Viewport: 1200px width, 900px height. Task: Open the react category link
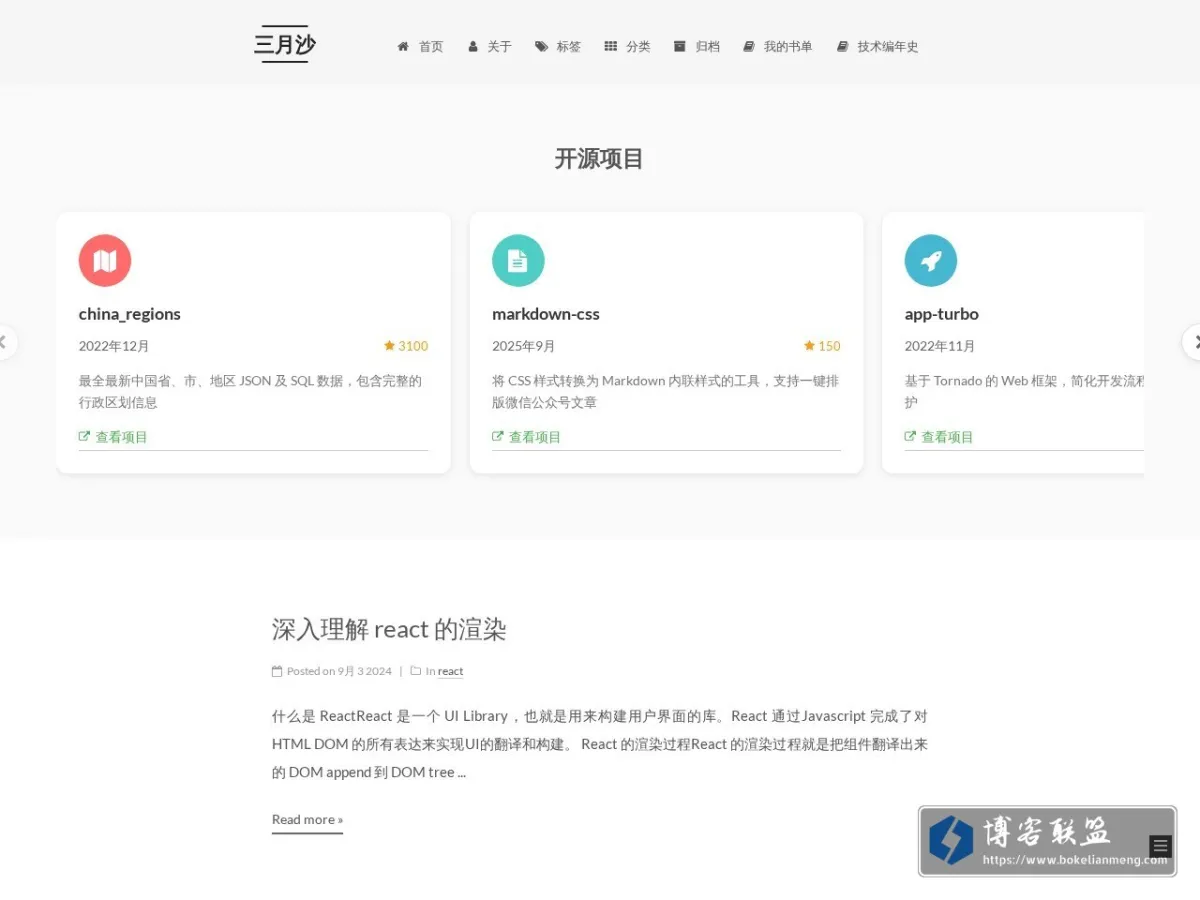click(450, 672)
